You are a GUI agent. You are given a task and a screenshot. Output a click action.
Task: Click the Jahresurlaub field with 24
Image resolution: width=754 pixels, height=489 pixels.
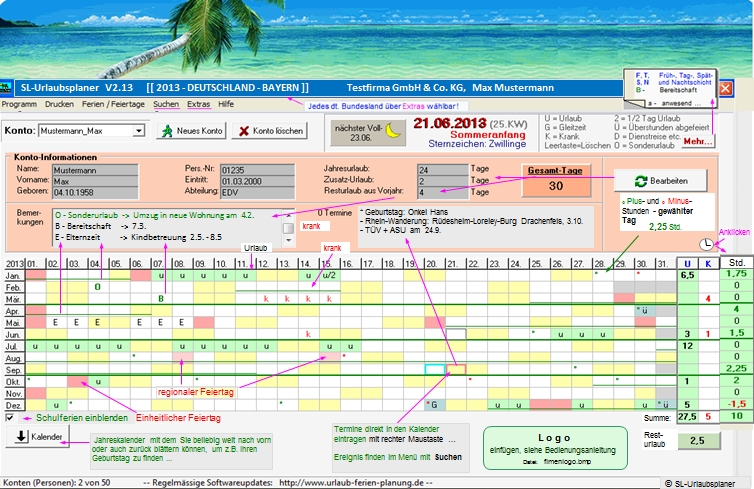click(x=442, y=170)
